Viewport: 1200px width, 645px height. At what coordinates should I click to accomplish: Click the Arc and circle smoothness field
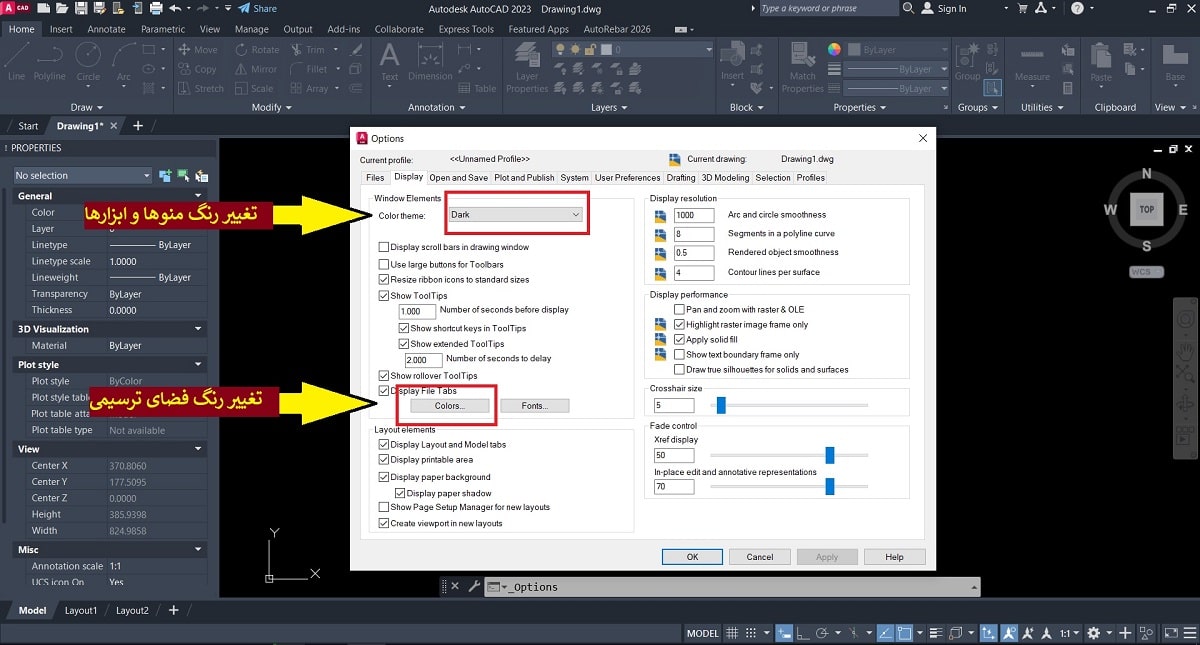click(x=693, y=215)
